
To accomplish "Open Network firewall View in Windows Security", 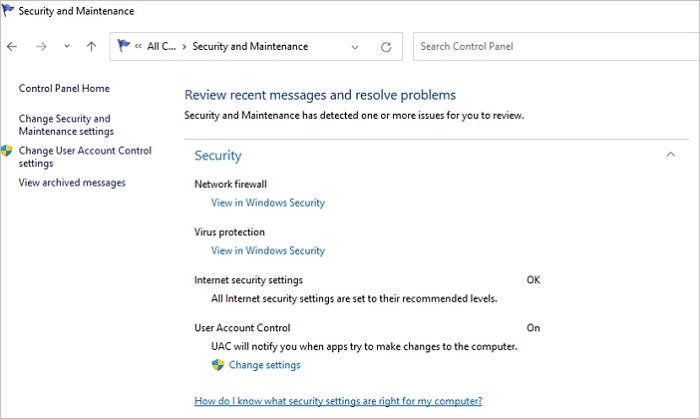I will [268, 203].
